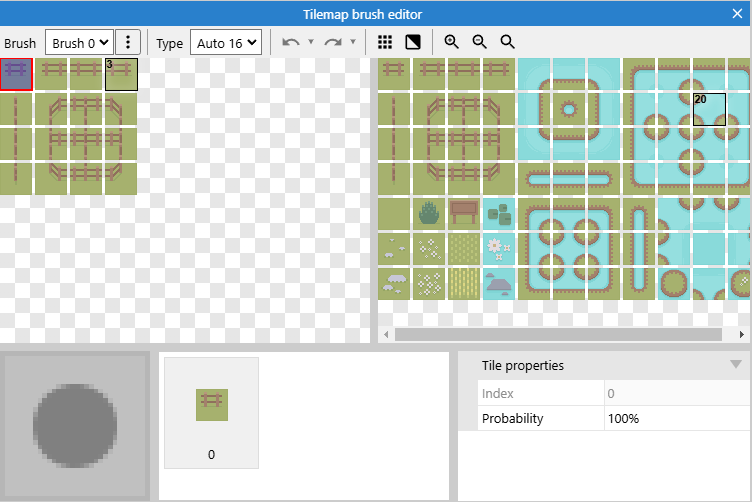Click the Redo arrow icon

pyautogui.click(x=333, y=43)
